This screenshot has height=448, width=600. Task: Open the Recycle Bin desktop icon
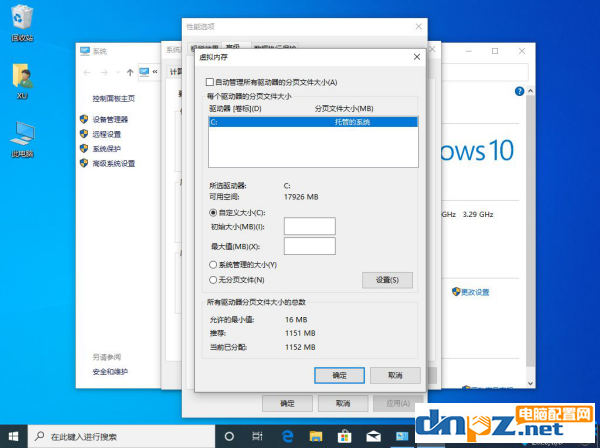tap(22, 24)
